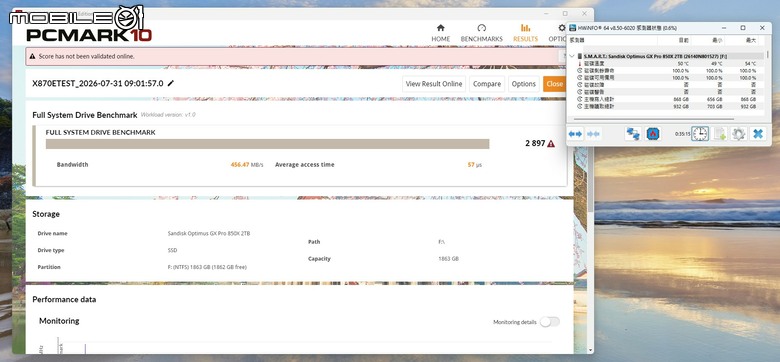This screenshot has width=780, height=362.
Task: Click HWiNFO elapsed time 0:35:15
Action: 682,134
